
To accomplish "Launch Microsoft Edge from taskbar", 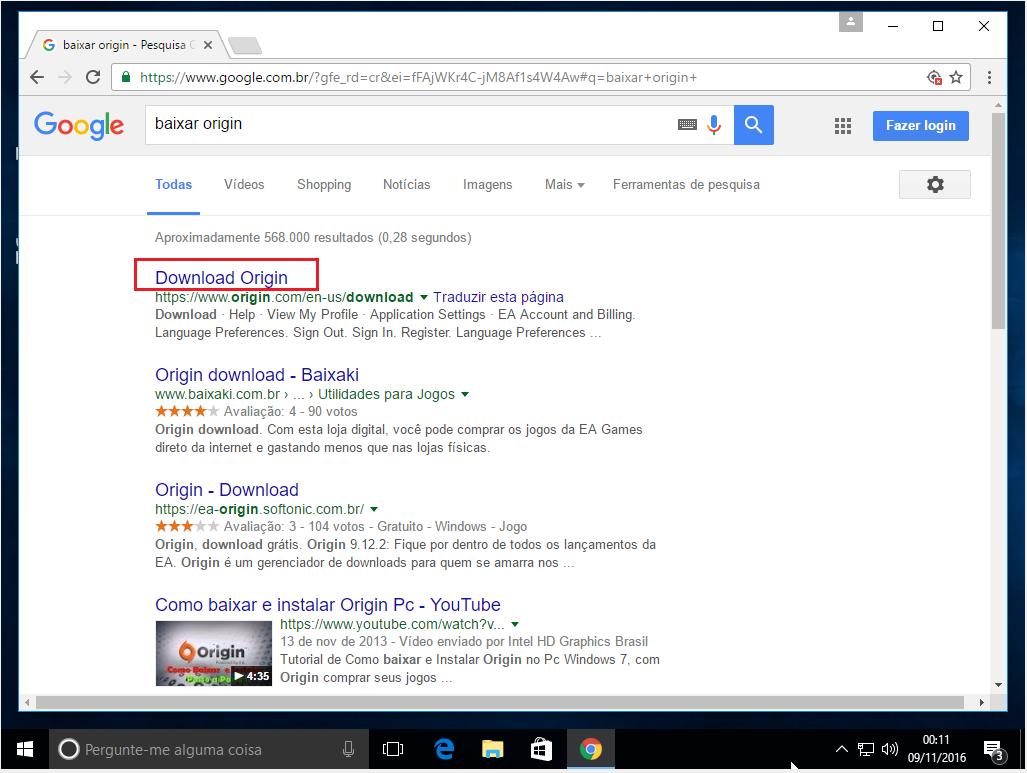I will (x=444, y=749).
